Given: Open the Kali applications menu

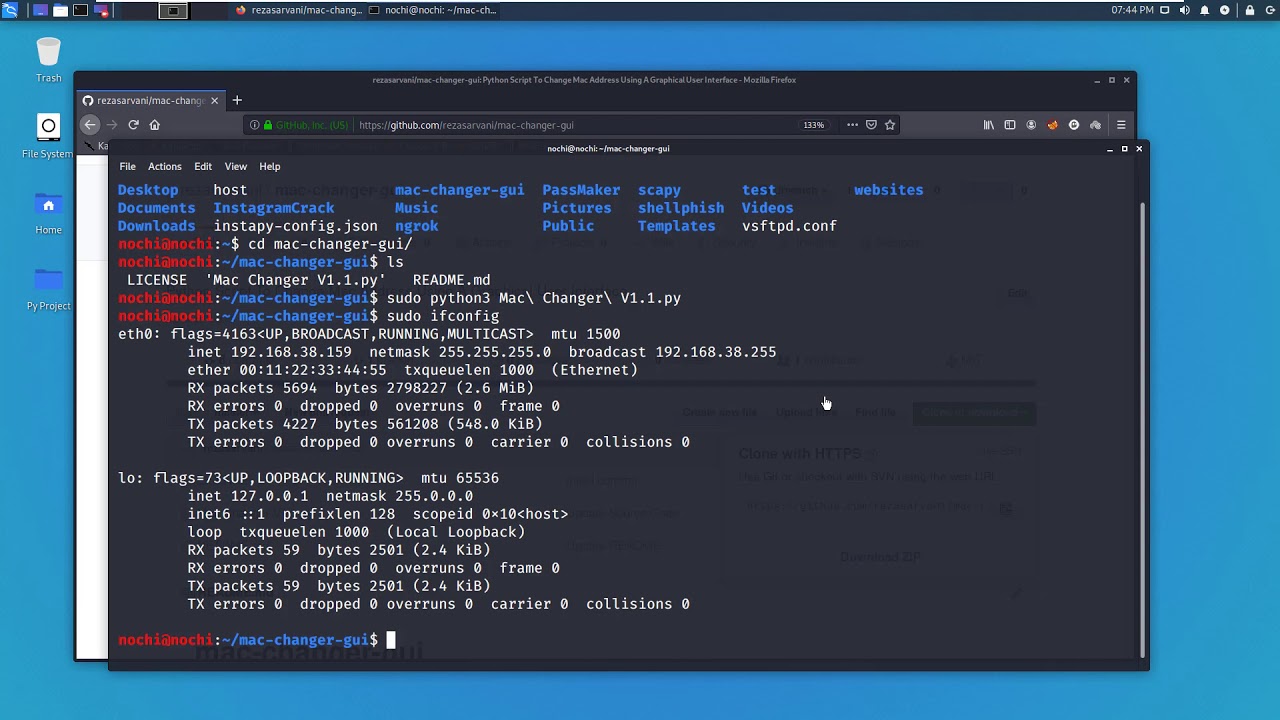Looking at the screenshot, I should pos(10,10).
